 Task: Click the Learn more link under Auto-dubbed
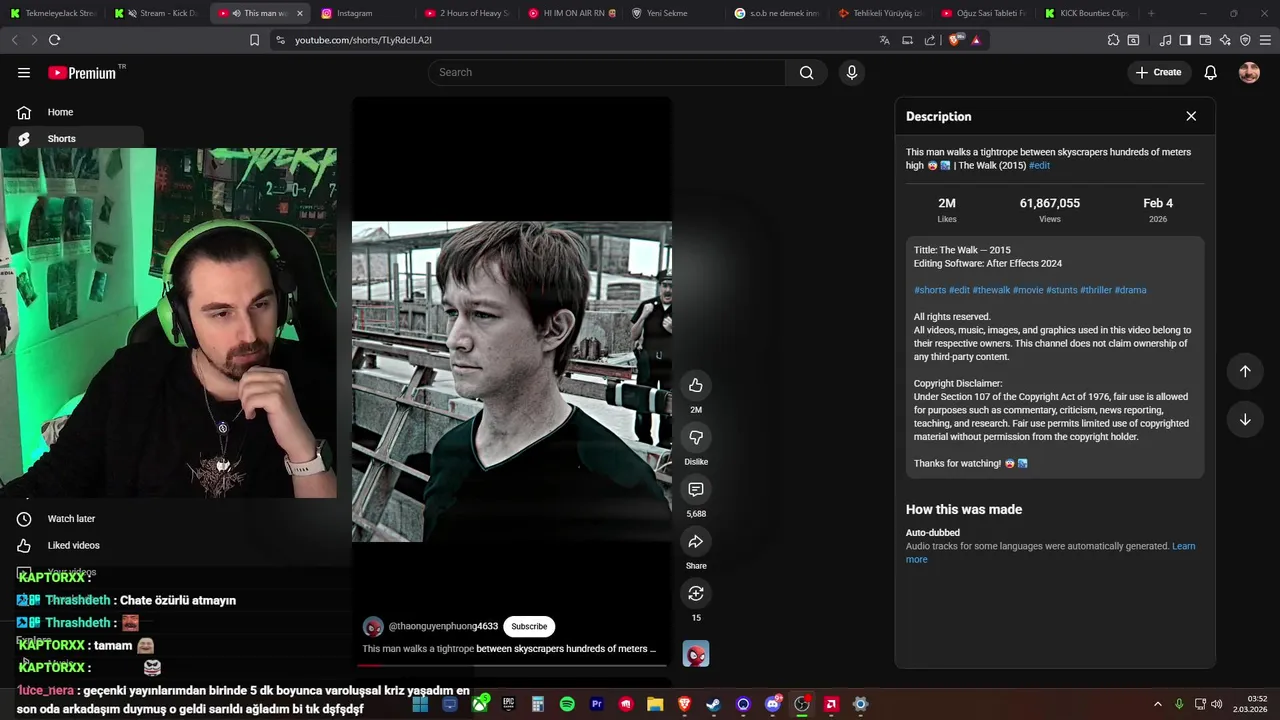(1184, 546)
